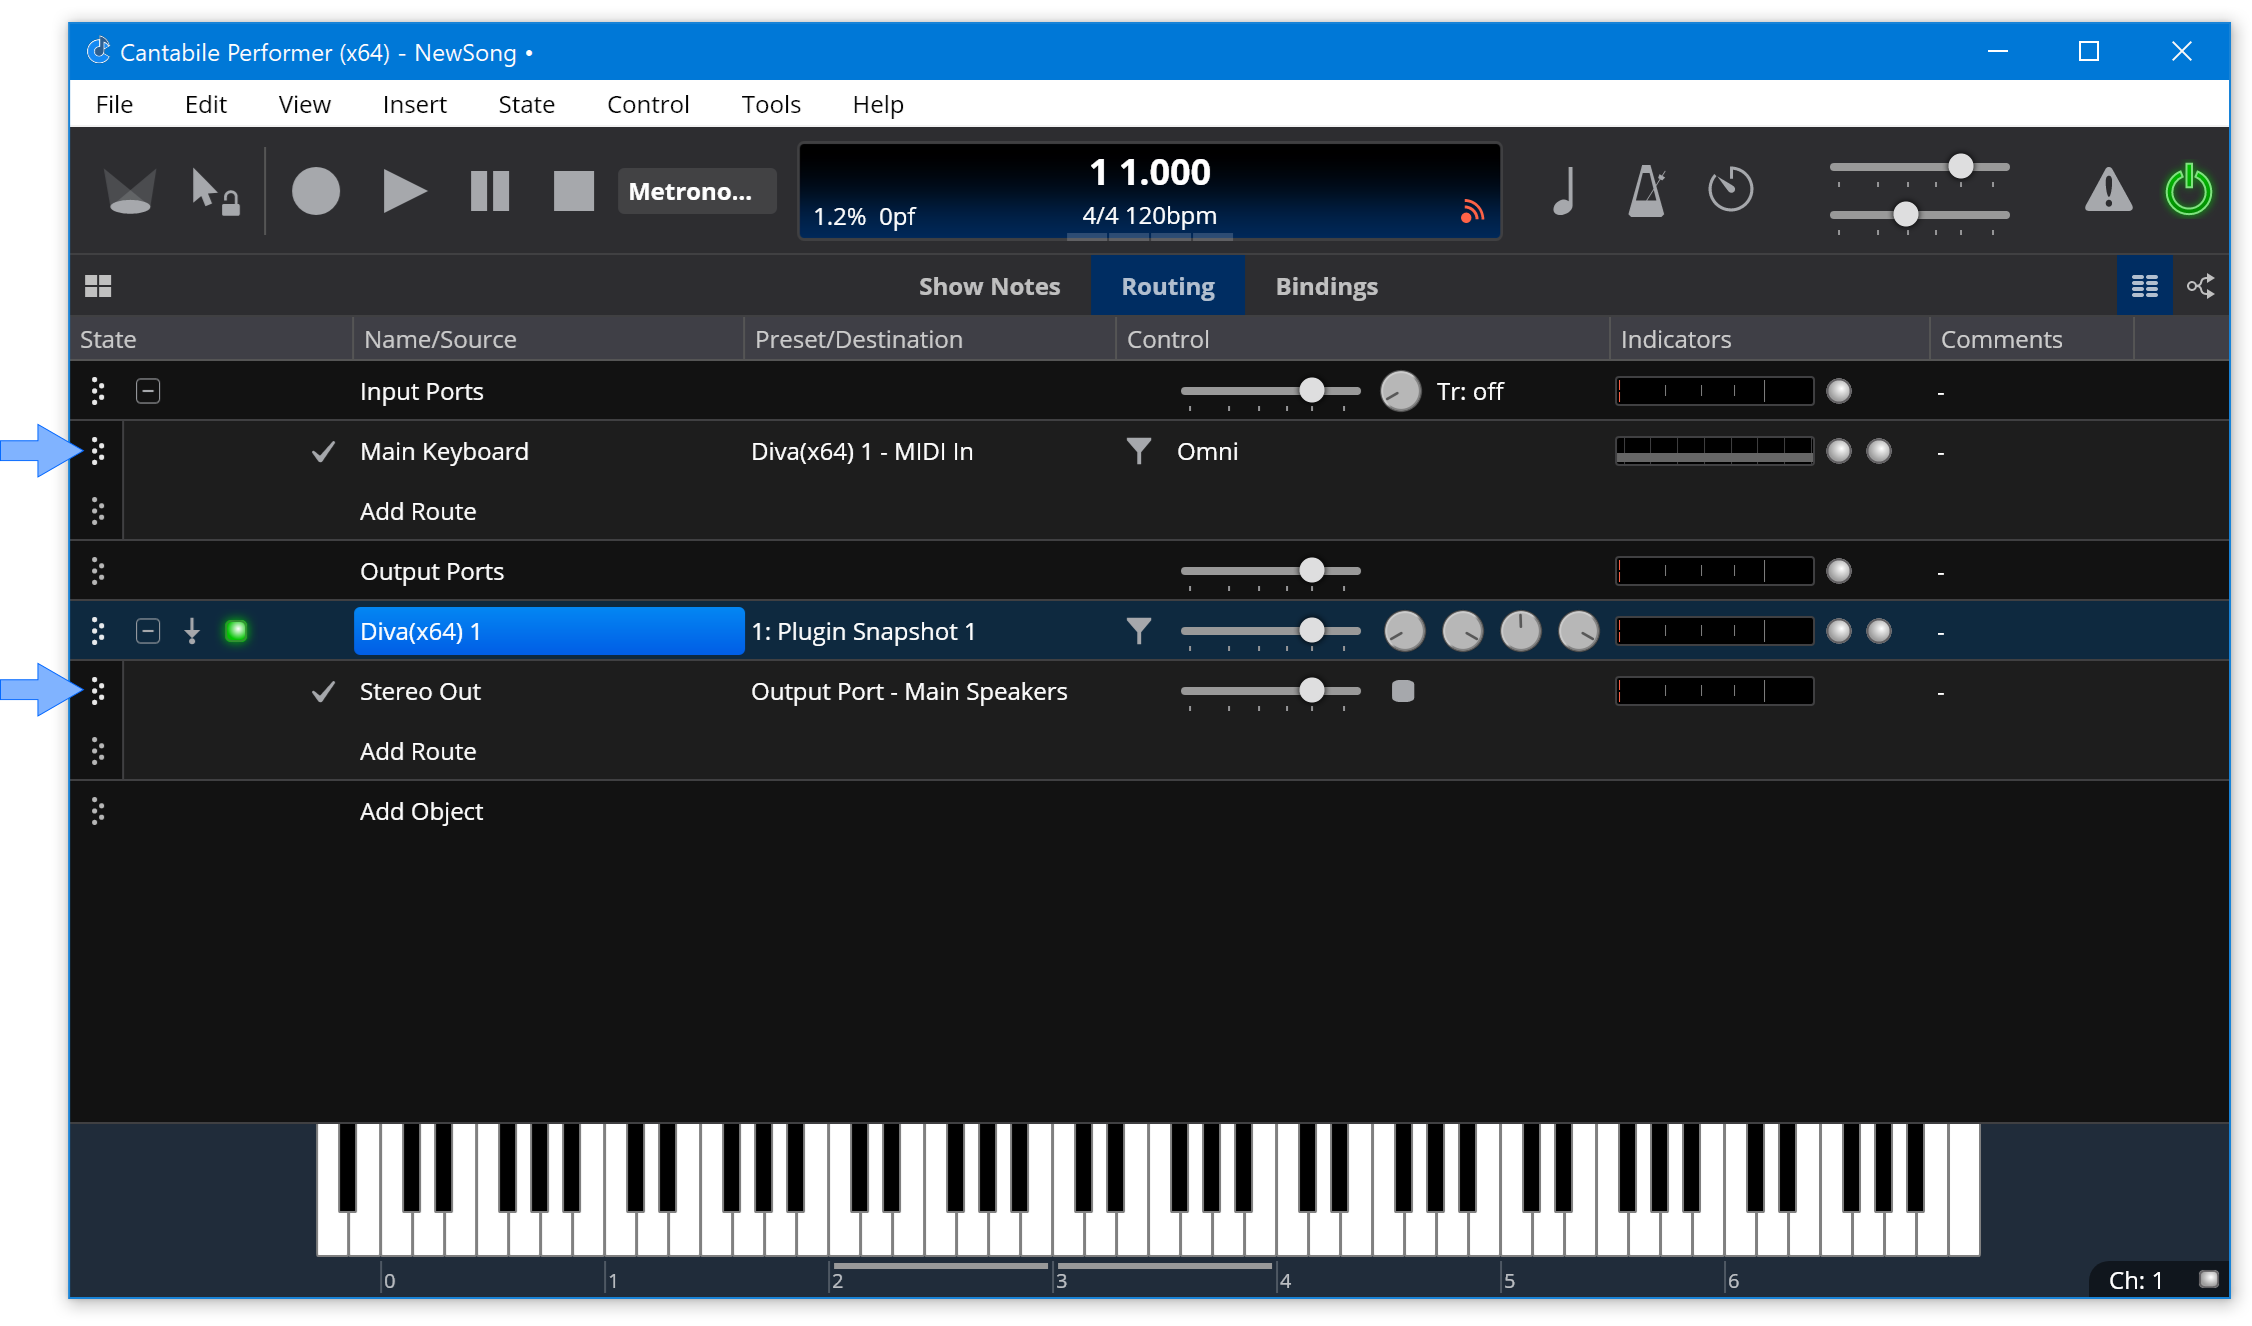Image resolution: width=2252 pixels, height=1326 pixels.
Task: Open the State menu
Action: coord(526,104)
